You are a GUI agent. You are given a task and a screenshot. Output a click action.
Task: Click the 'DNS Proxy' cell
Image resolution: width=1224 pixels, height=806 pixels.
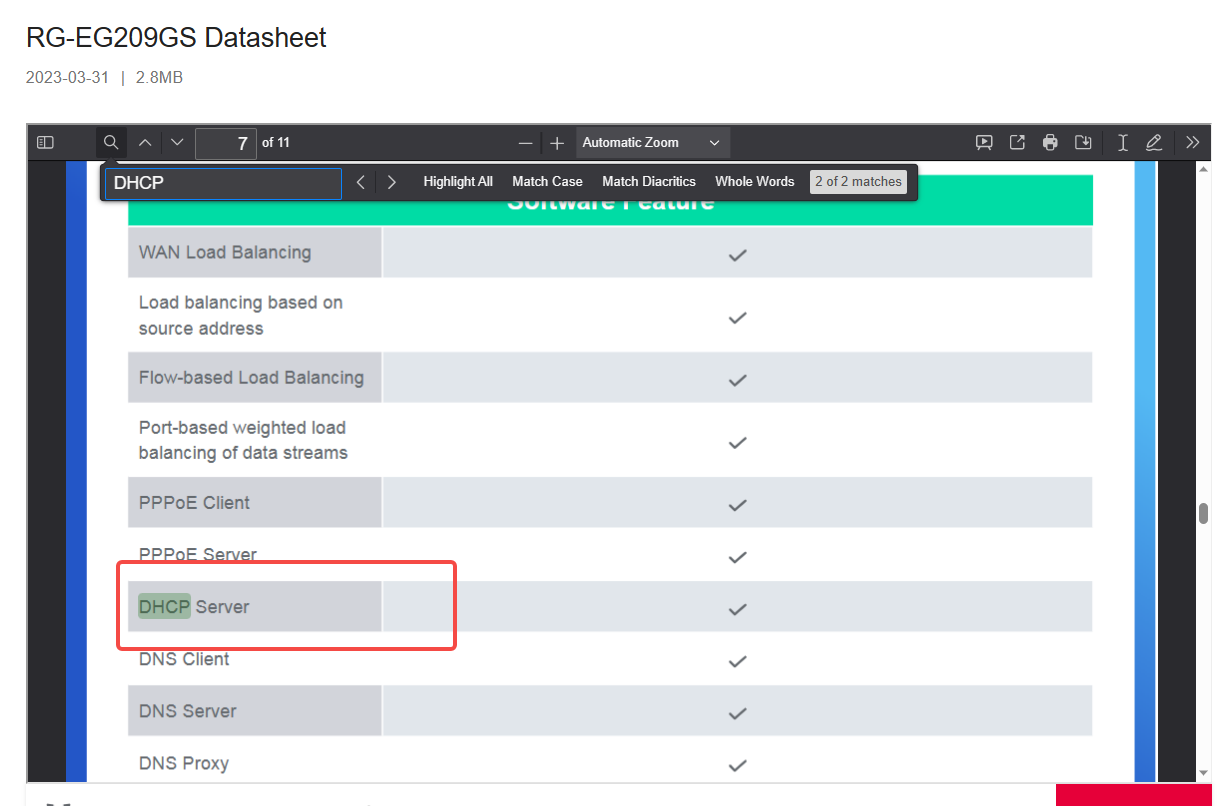tap(255, 763)
